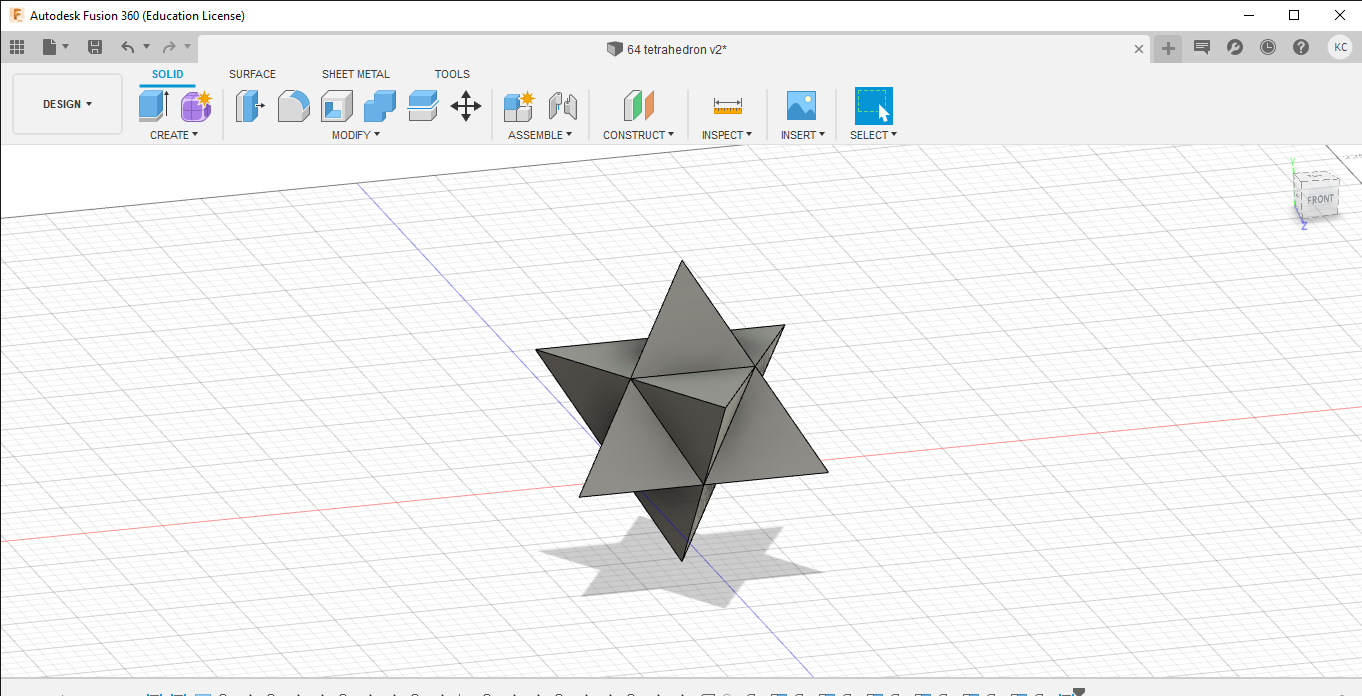Open the SHEET METAL tab
The width and height of the screenshot is (1362, 696).
point(356,74)
